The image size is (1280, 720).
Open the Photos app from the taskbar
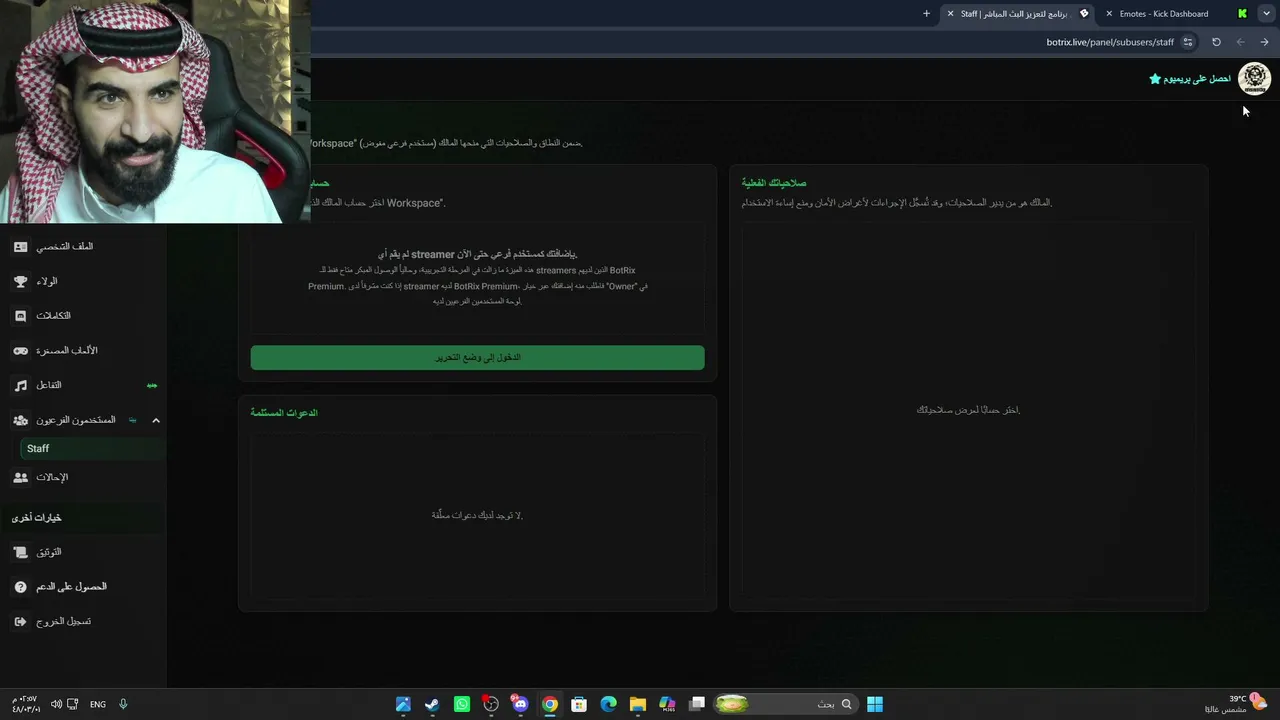pos(403,704)
